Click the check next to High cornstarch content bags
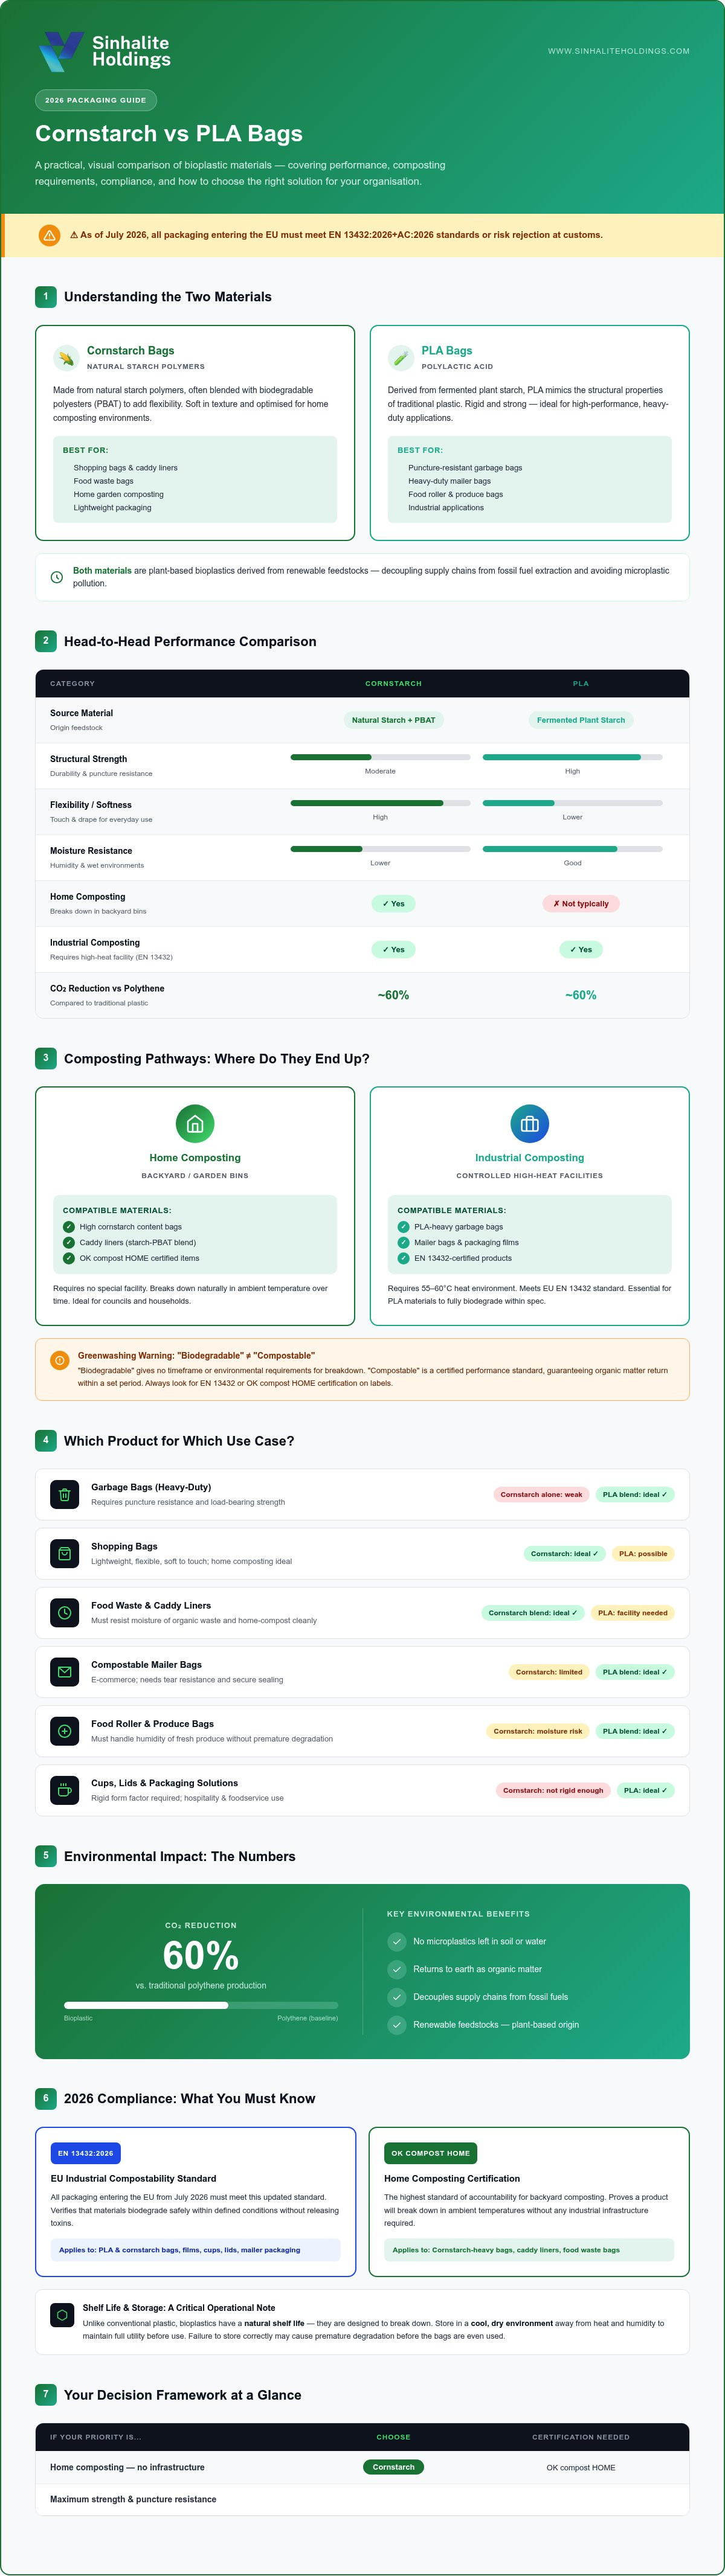Viewport: 725px width, 2576px height. 69,1227
